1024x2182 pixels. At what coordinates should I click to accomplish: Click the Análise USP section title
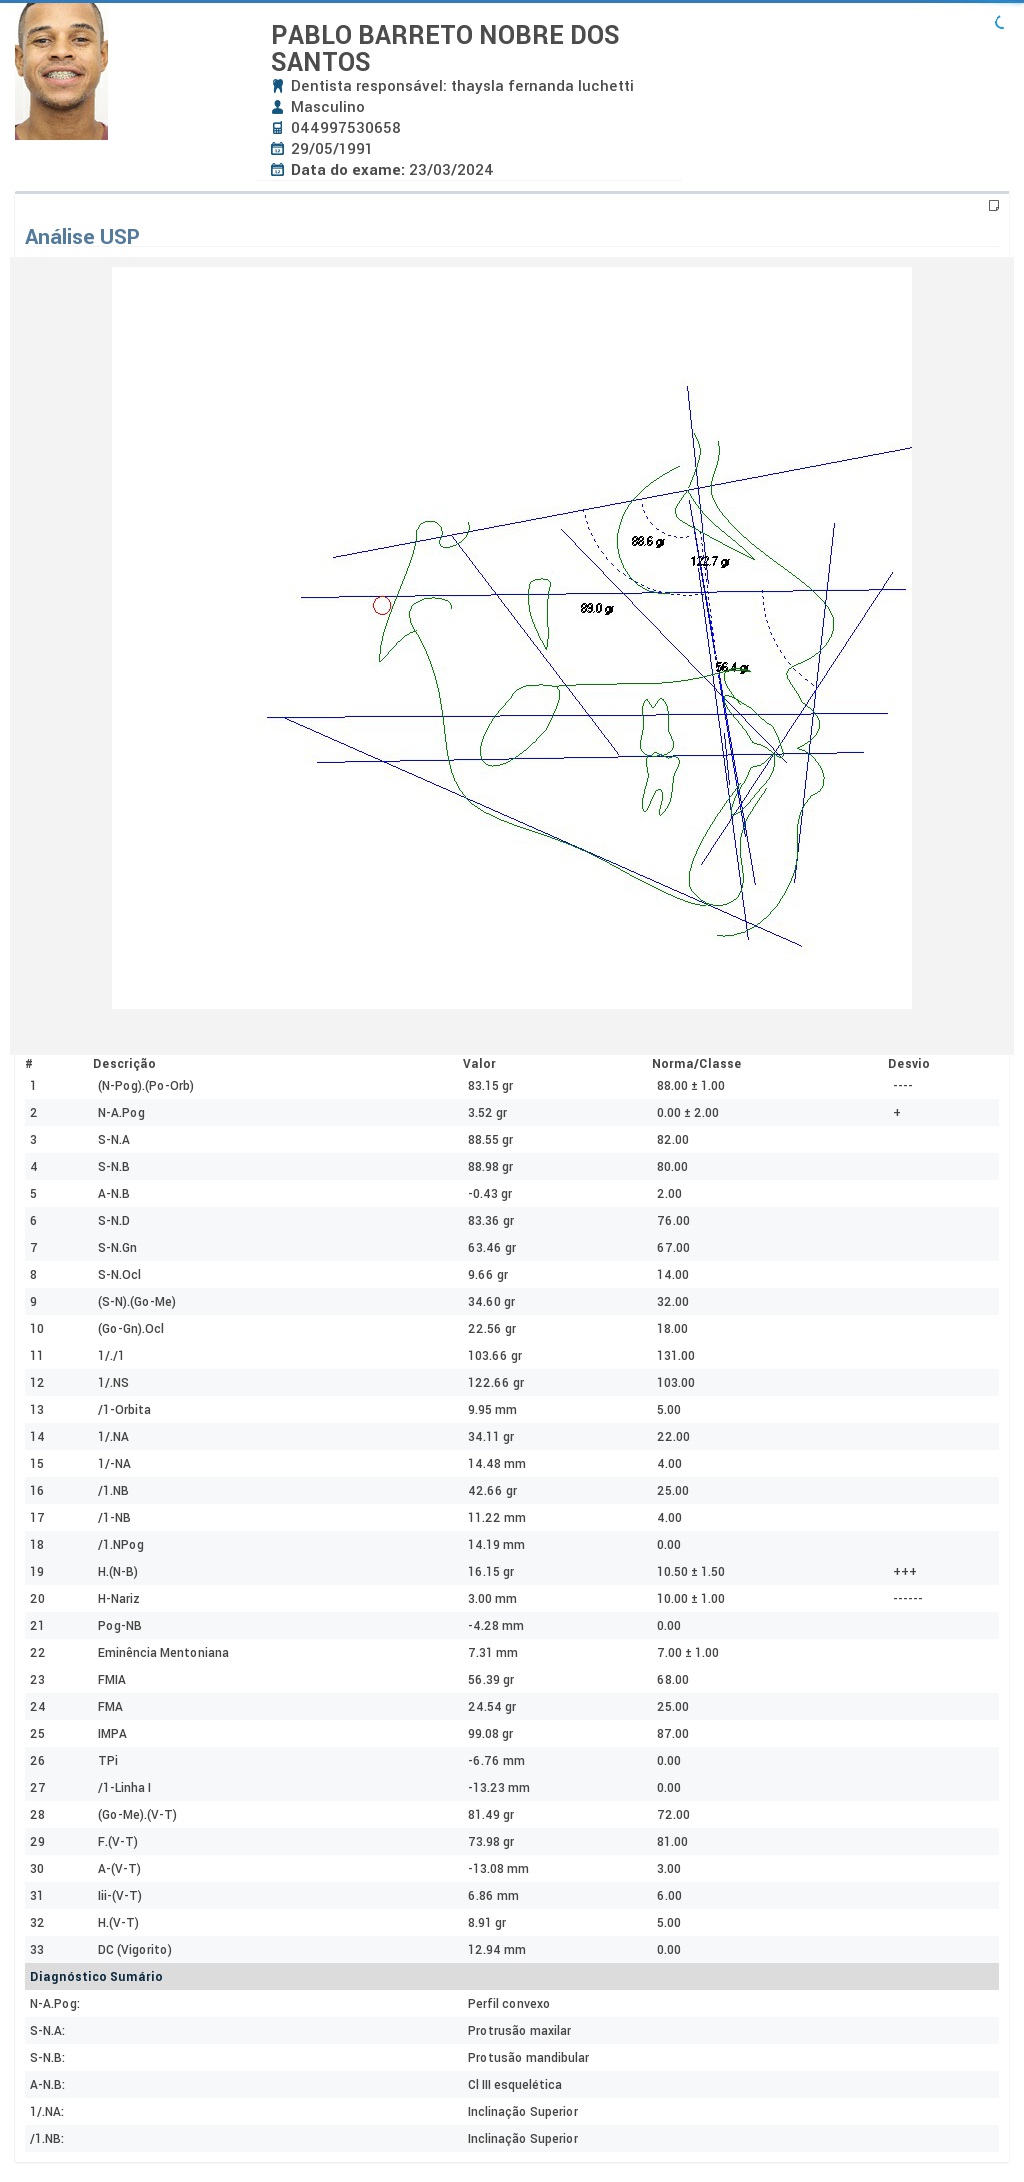[x=82, y=237]
